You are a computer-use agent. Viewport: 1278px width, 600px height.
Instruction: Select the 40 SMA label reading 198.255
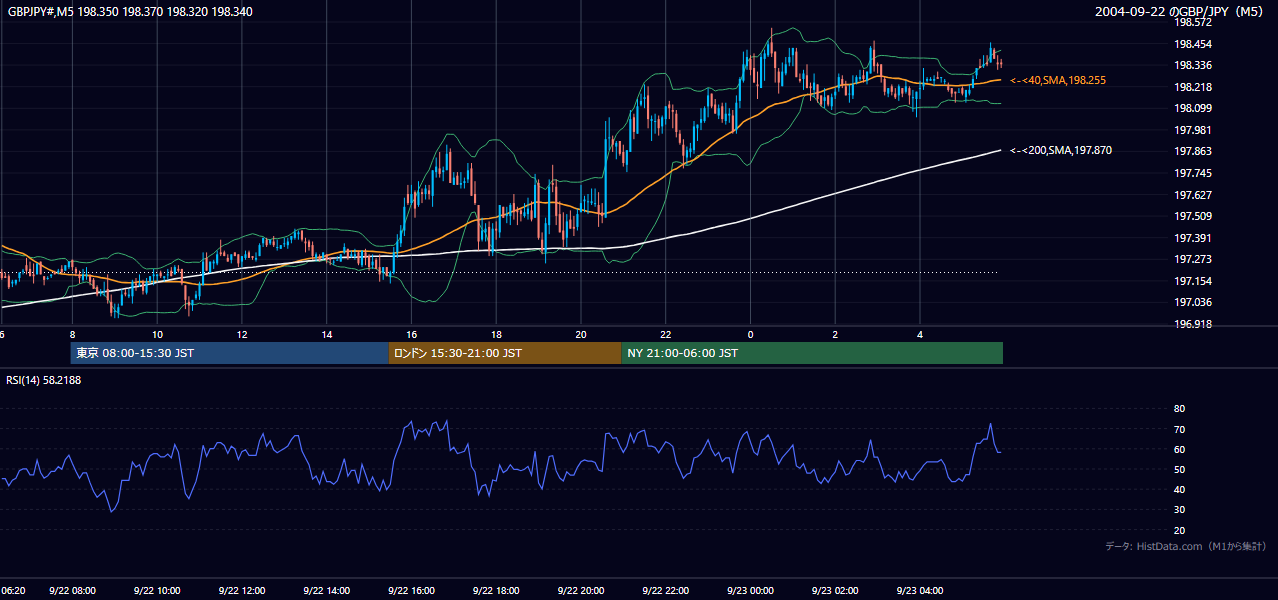[1058, 80]
